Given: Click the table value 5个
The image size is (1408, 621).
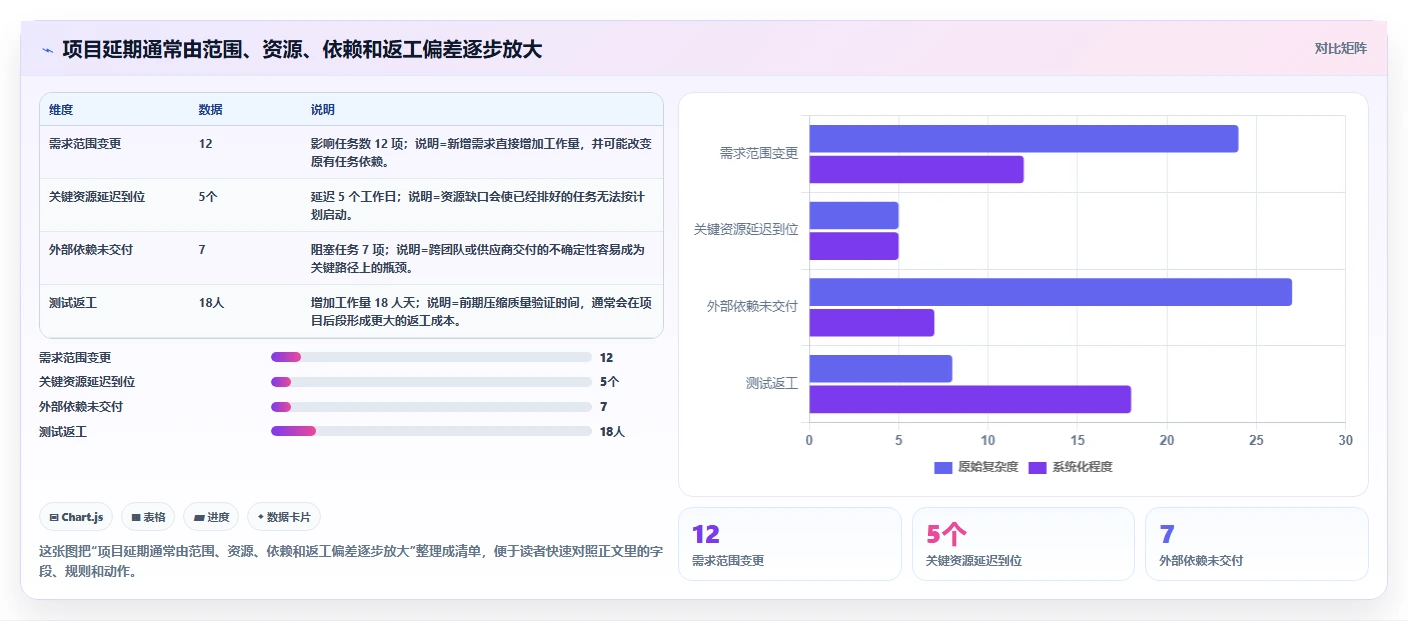Looking at the screenshot, I should 208,197.
